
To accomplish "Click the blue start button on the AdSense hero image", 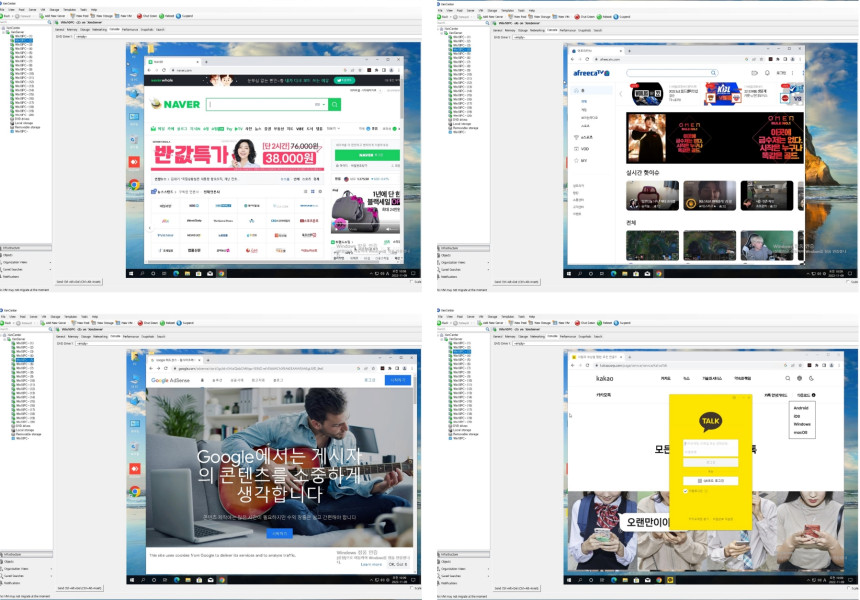I will [x=279, y=533].
